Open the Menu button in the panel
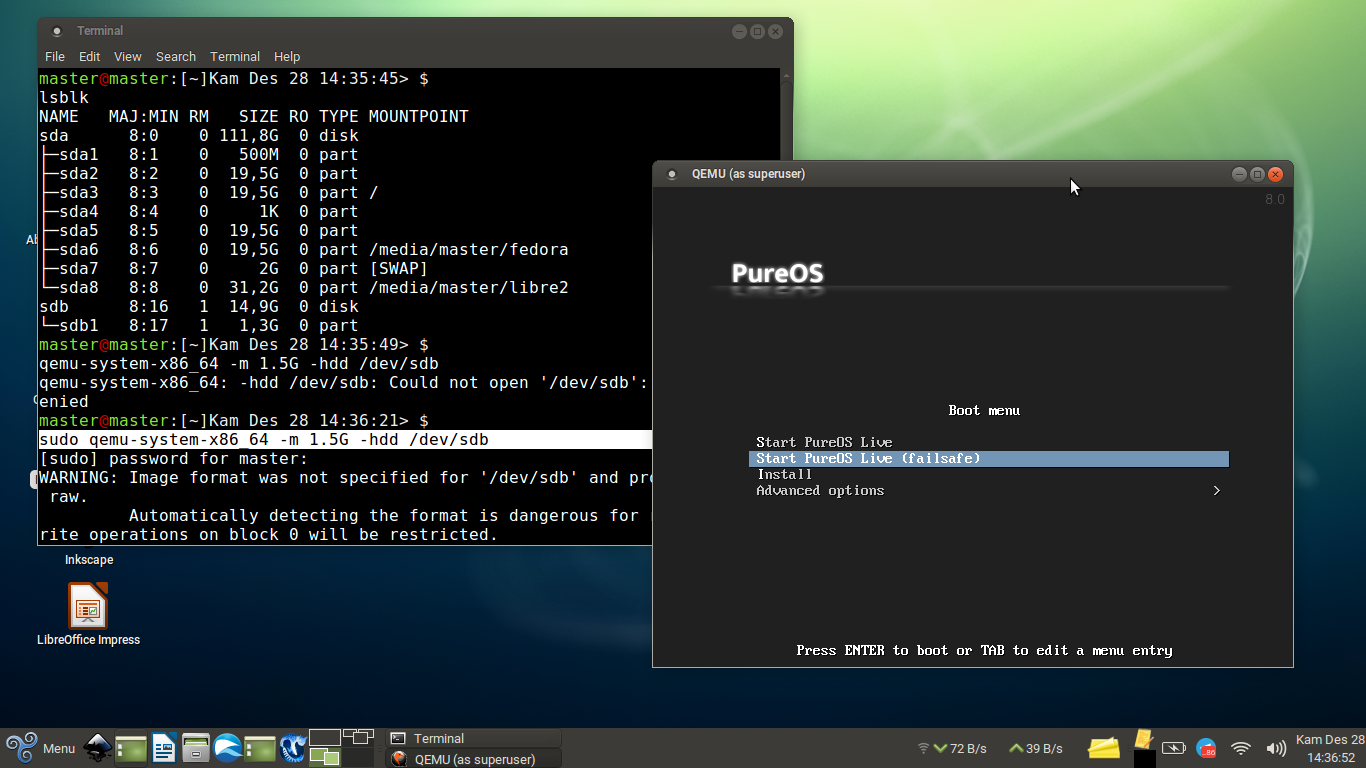Screen dimensions: 1366x768 coord(44,747)
